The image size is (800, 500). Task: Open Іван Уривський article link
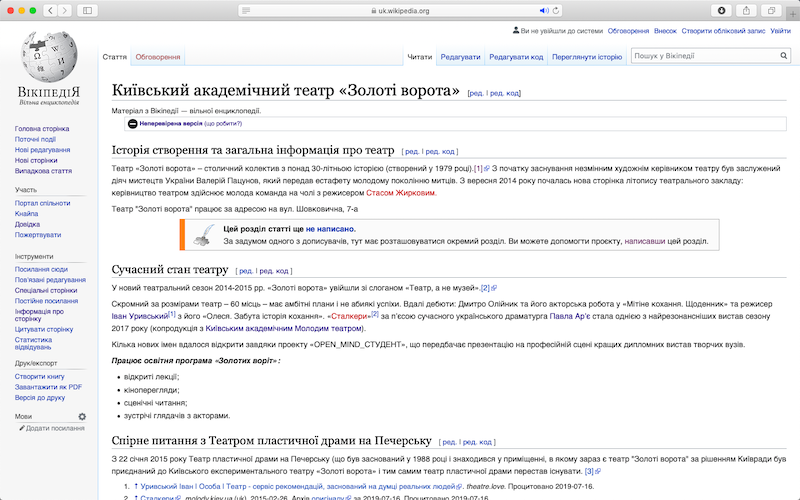click(140, 316)
